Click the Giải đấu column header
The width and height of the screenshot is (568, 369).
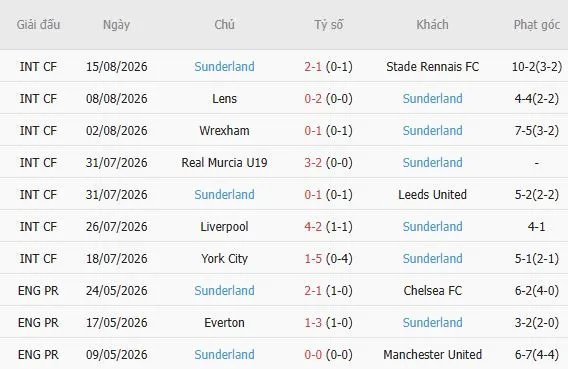pos(38,25)
